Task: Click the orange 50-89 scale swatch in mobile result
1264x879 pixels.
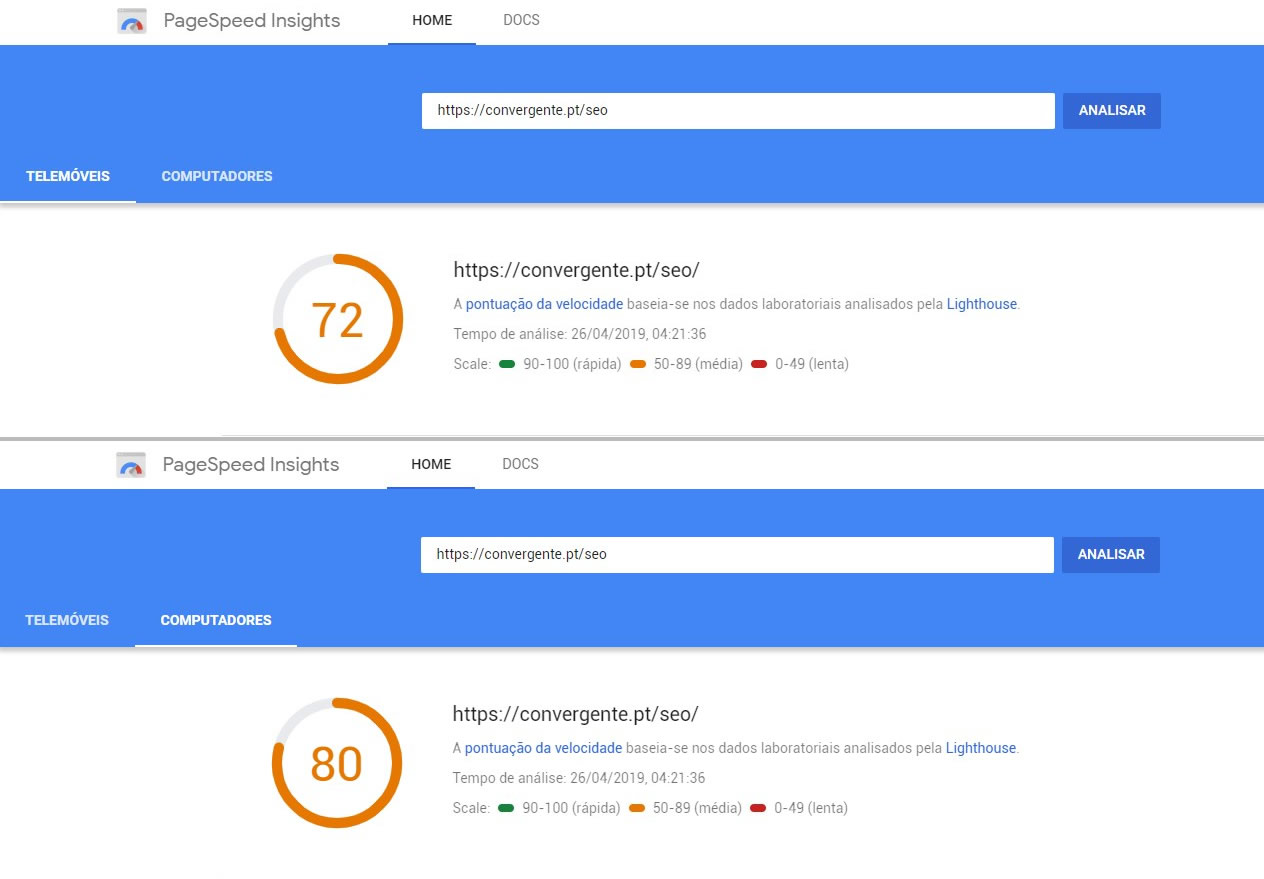Action: (x=638, y=364)
